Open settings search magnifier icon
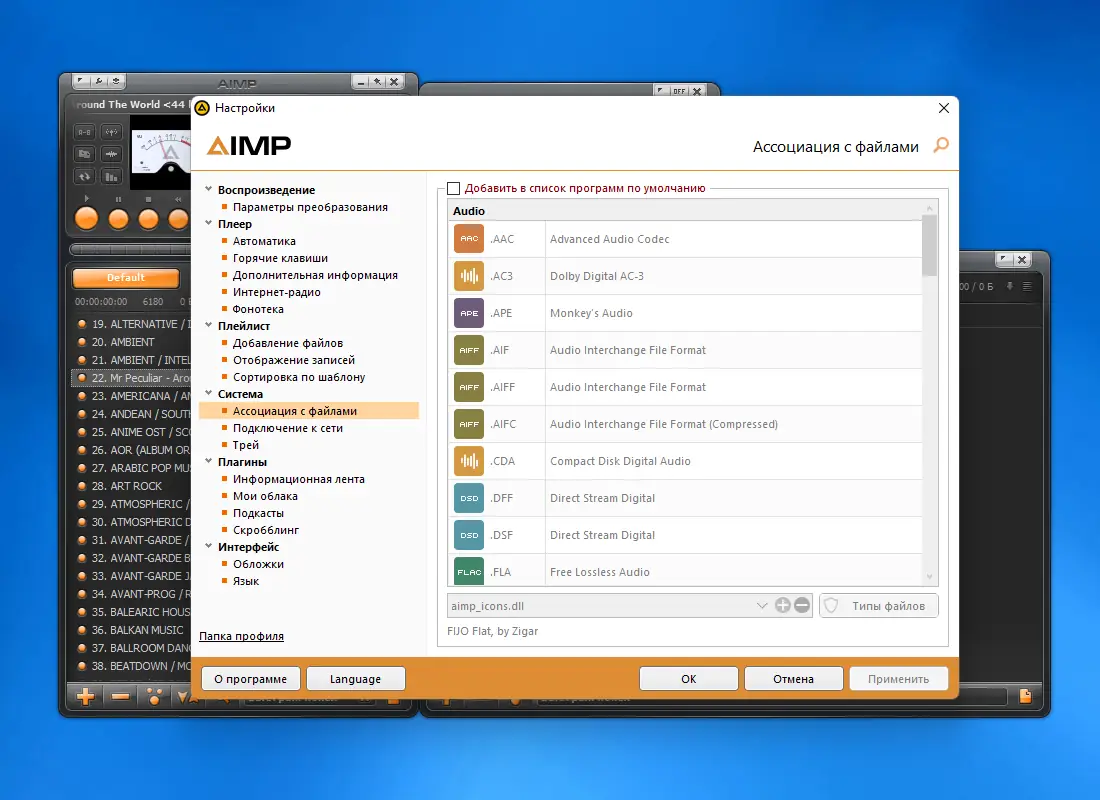 click(x=941, y=145)
